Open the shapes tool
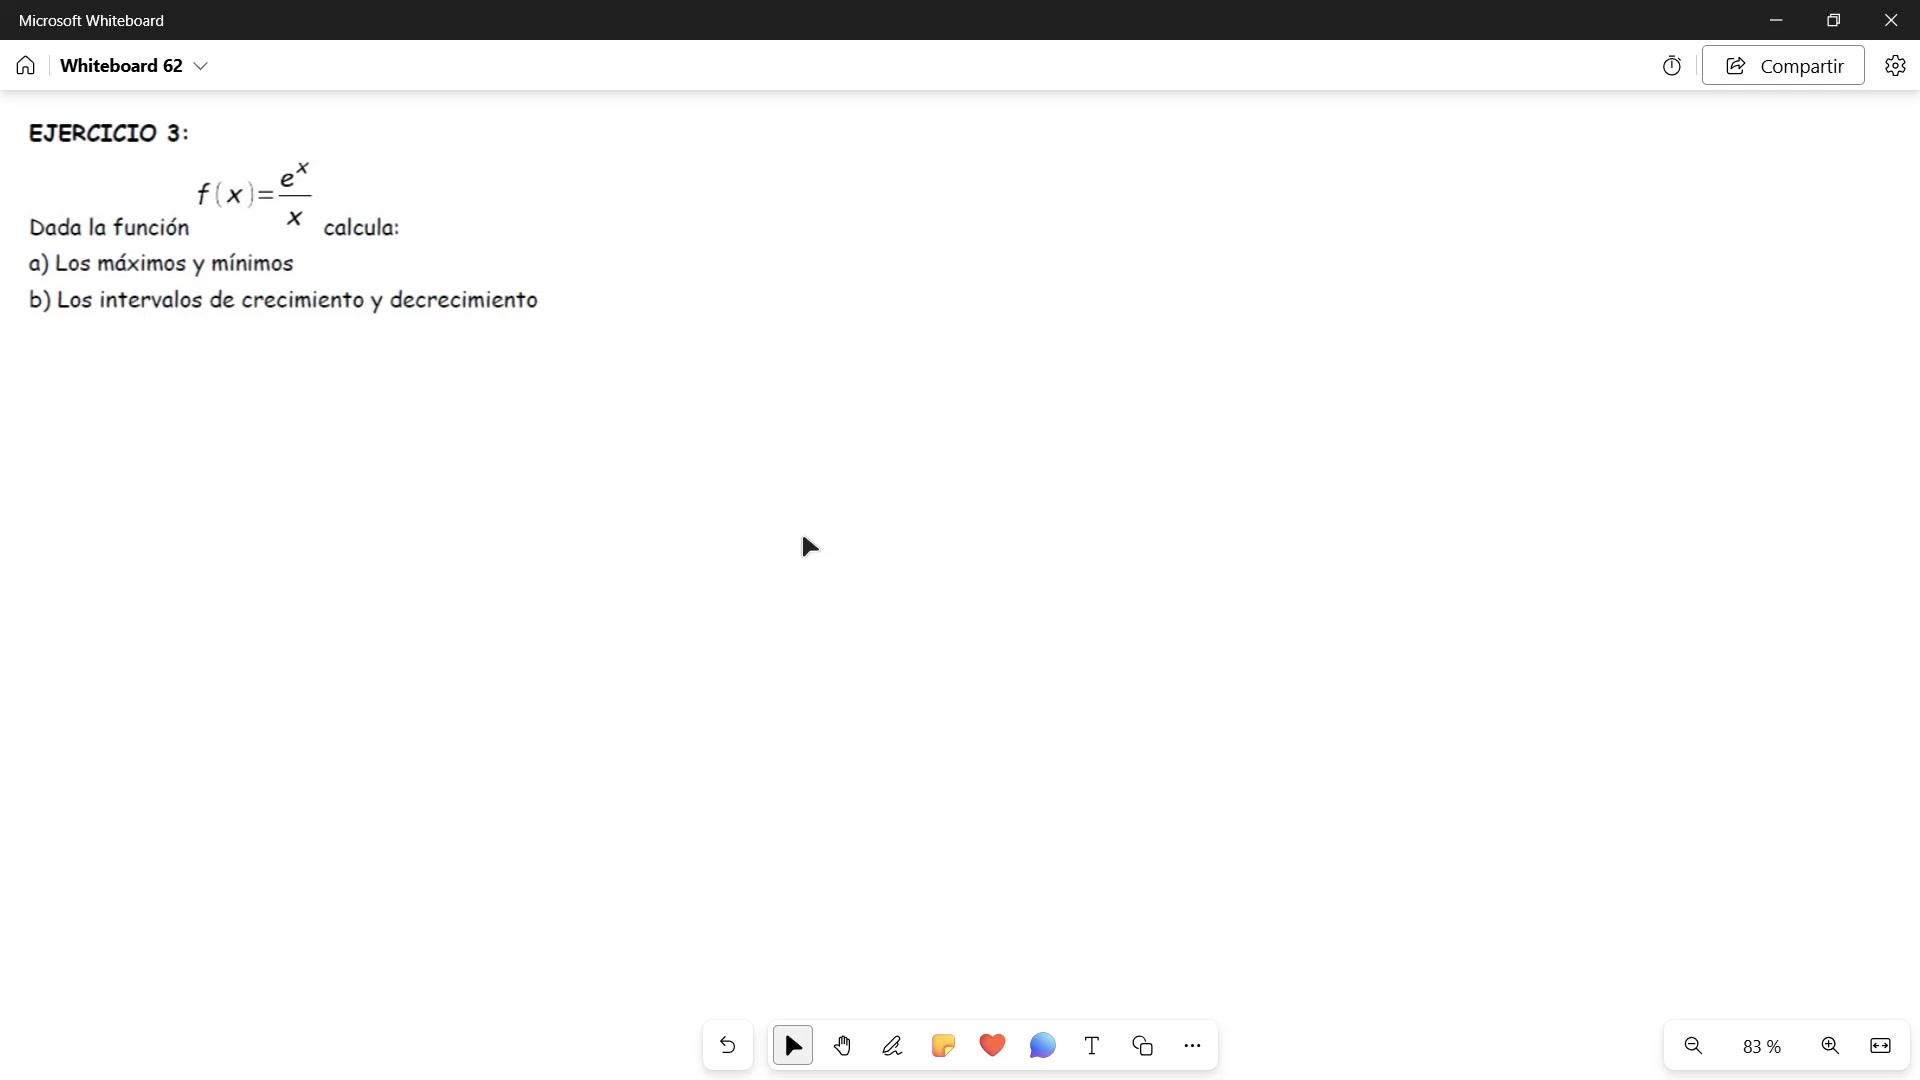1920x1080 pixels. pos(1142,1046)
